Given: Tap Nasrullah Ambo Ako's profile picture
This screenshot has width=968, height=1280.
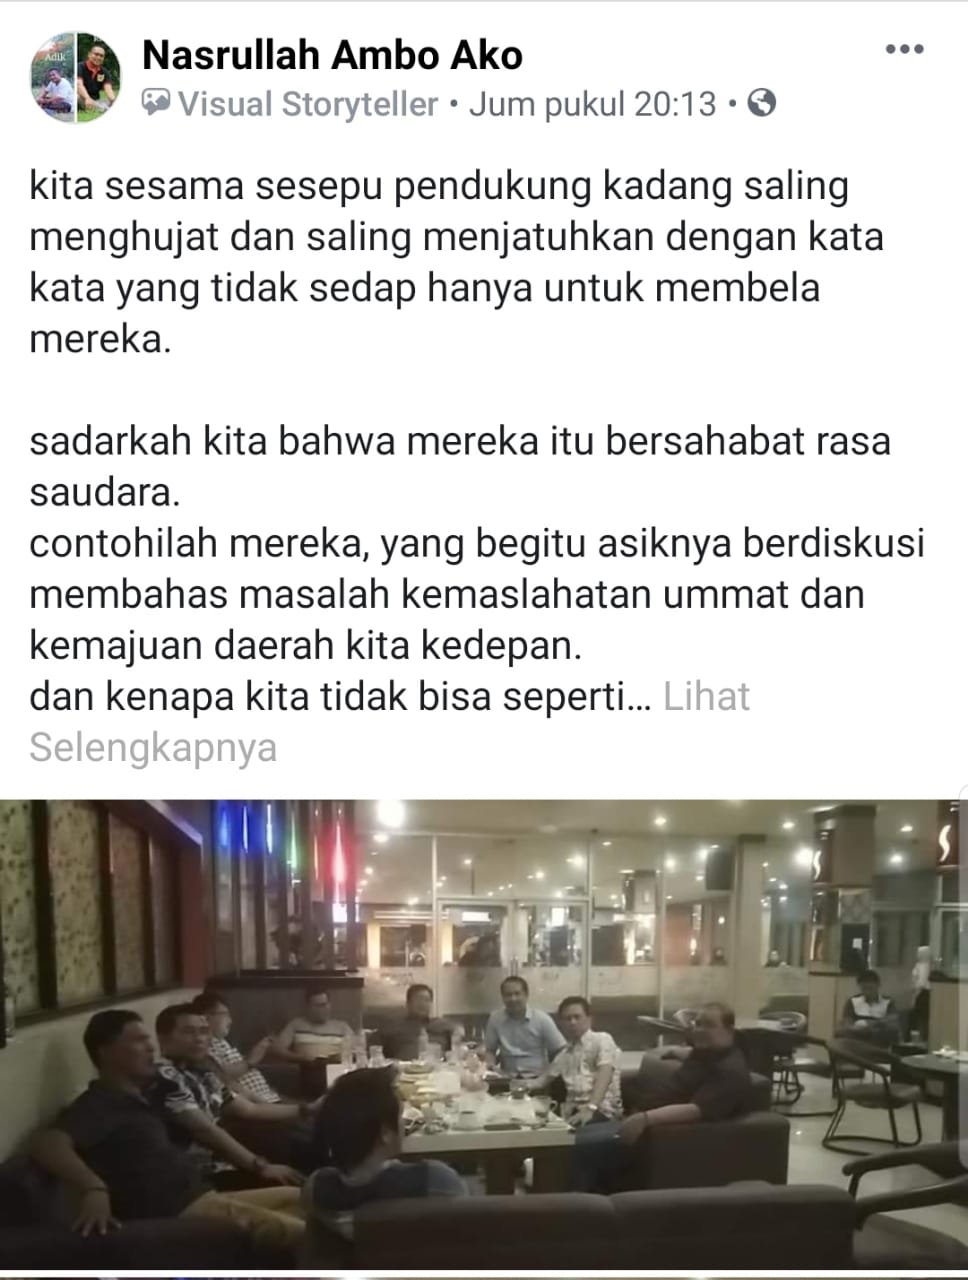Looking at the screenshot, I should pyautogui.click(x=76, y=77).
